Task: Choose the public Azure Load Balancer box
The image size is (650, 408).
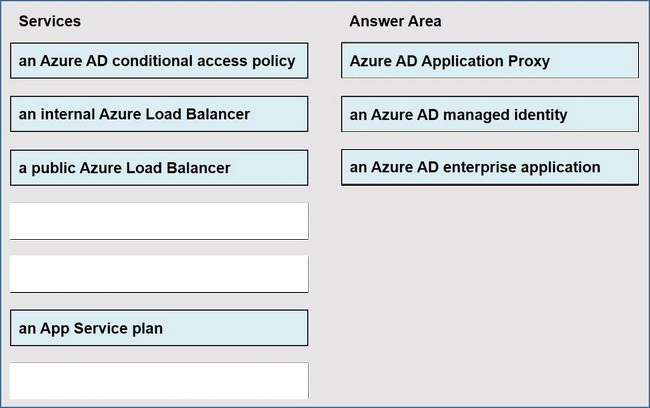Action: (x=159, y=168)
